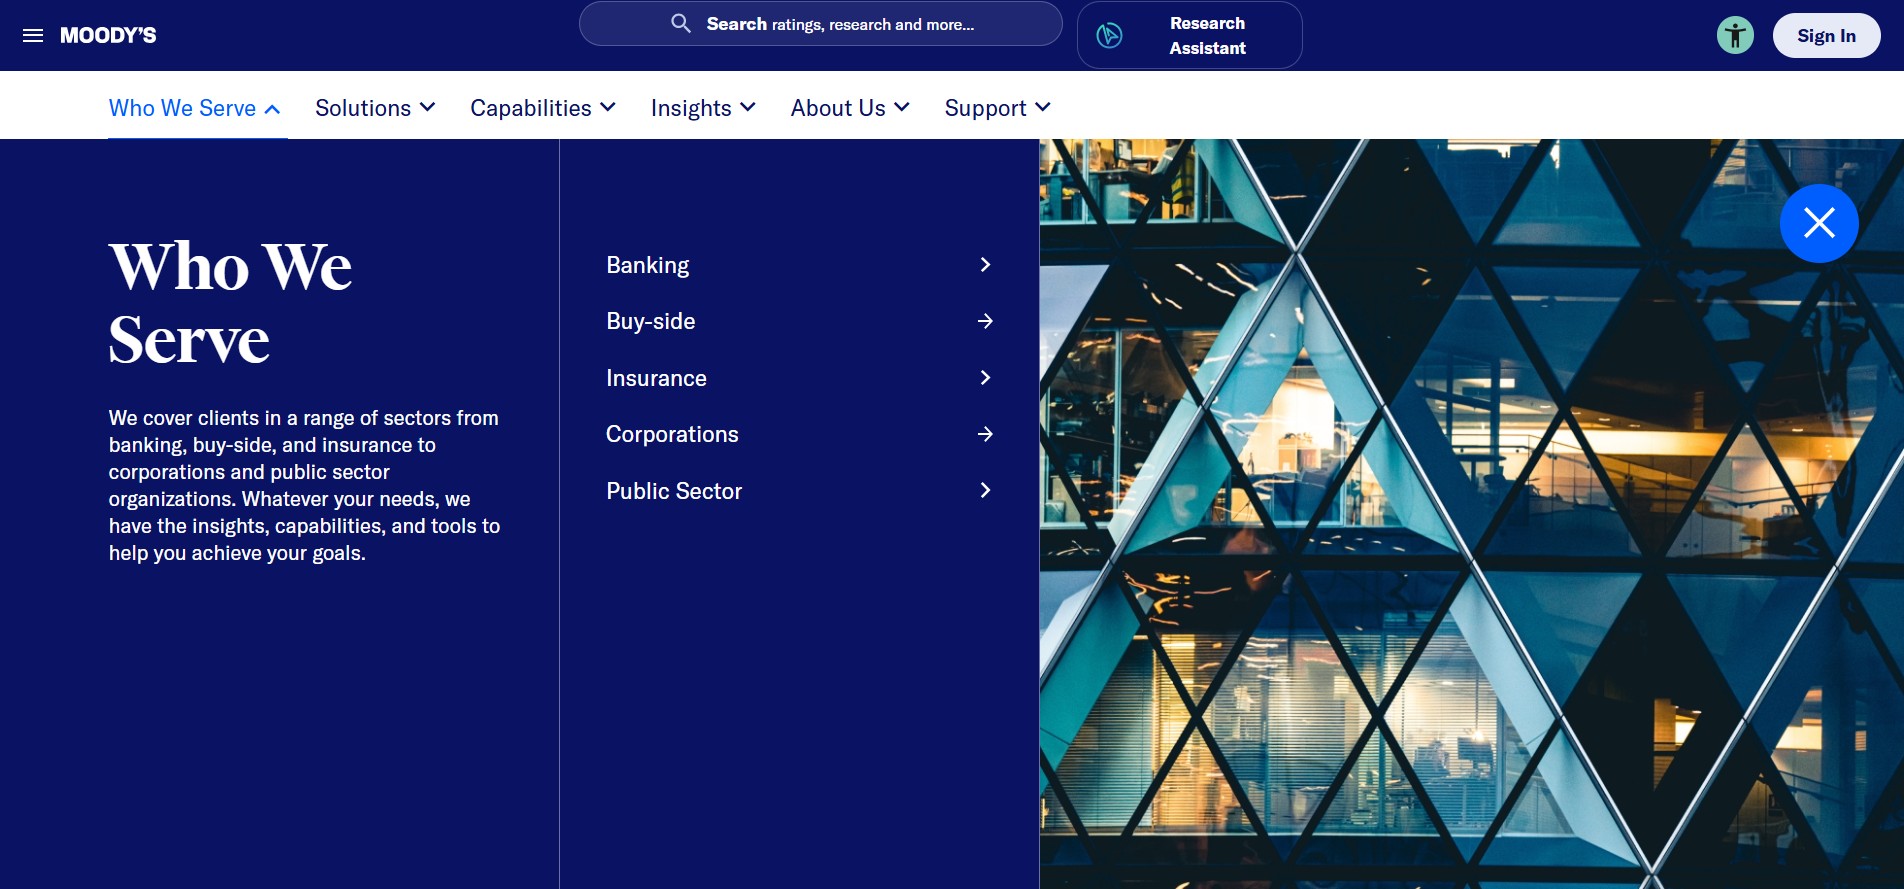The image size is (1904, 889).
Task: Click the search magnifier icon
Action: tap(681, 24)
